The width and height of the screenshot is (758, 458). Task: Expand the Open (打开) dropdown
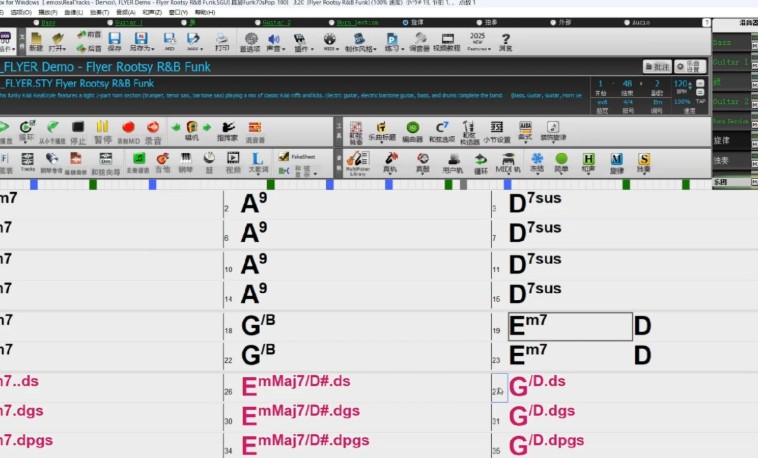click(x=59, y=42)
